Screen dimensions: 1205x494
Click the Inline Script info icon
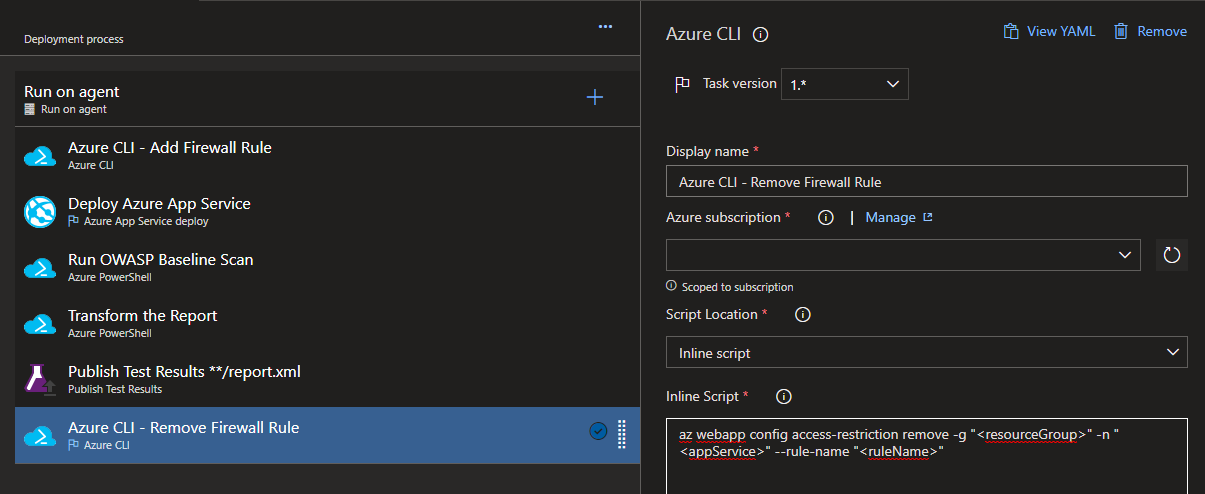point(784,396)
